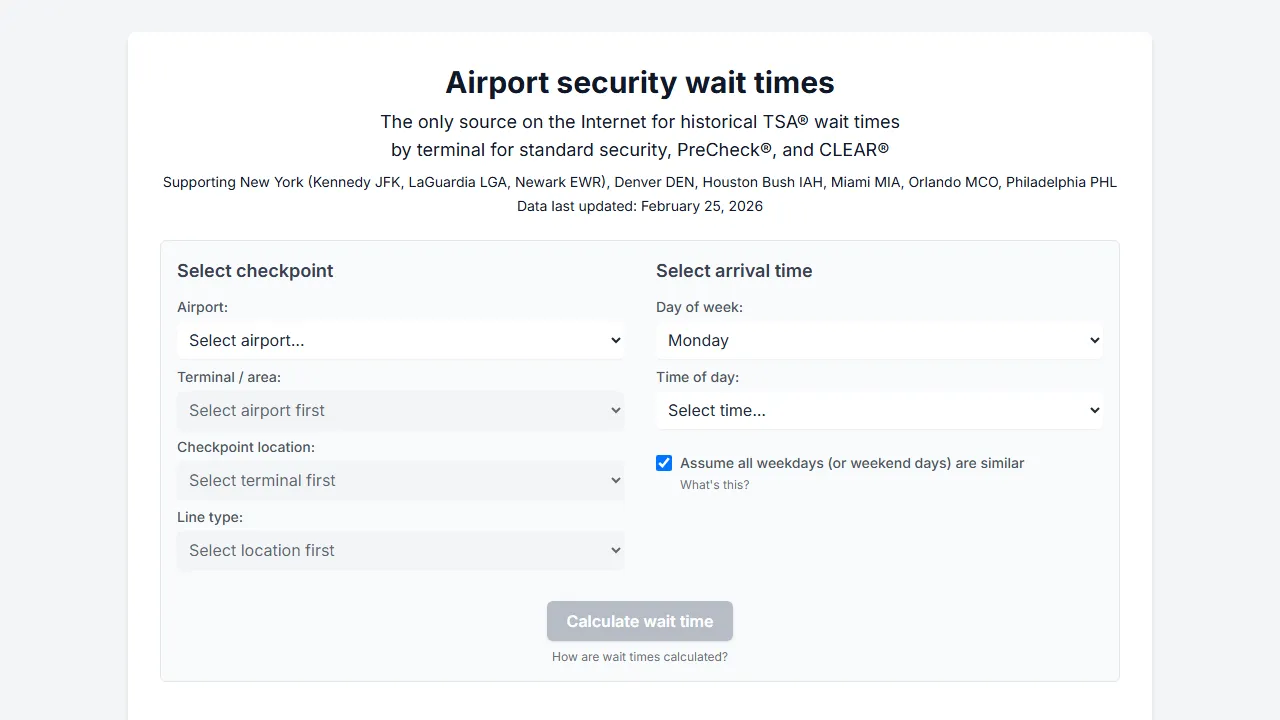Viewport: 1280px width, 720px height.
Task: Click the chevron icon on the Terminal dropdown
Action: (x=614, y=410)
